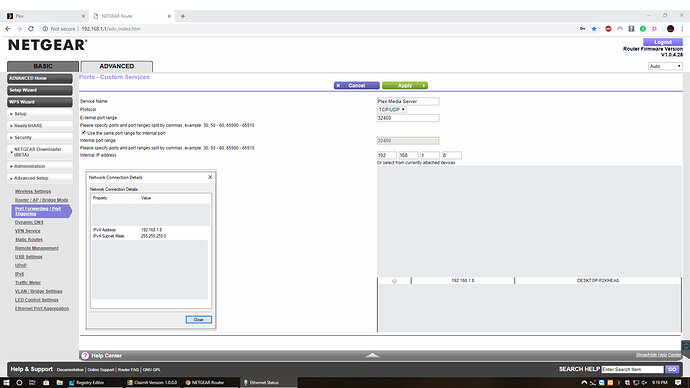
Task: Focus the External port range field
Action: tap(408, 118)
